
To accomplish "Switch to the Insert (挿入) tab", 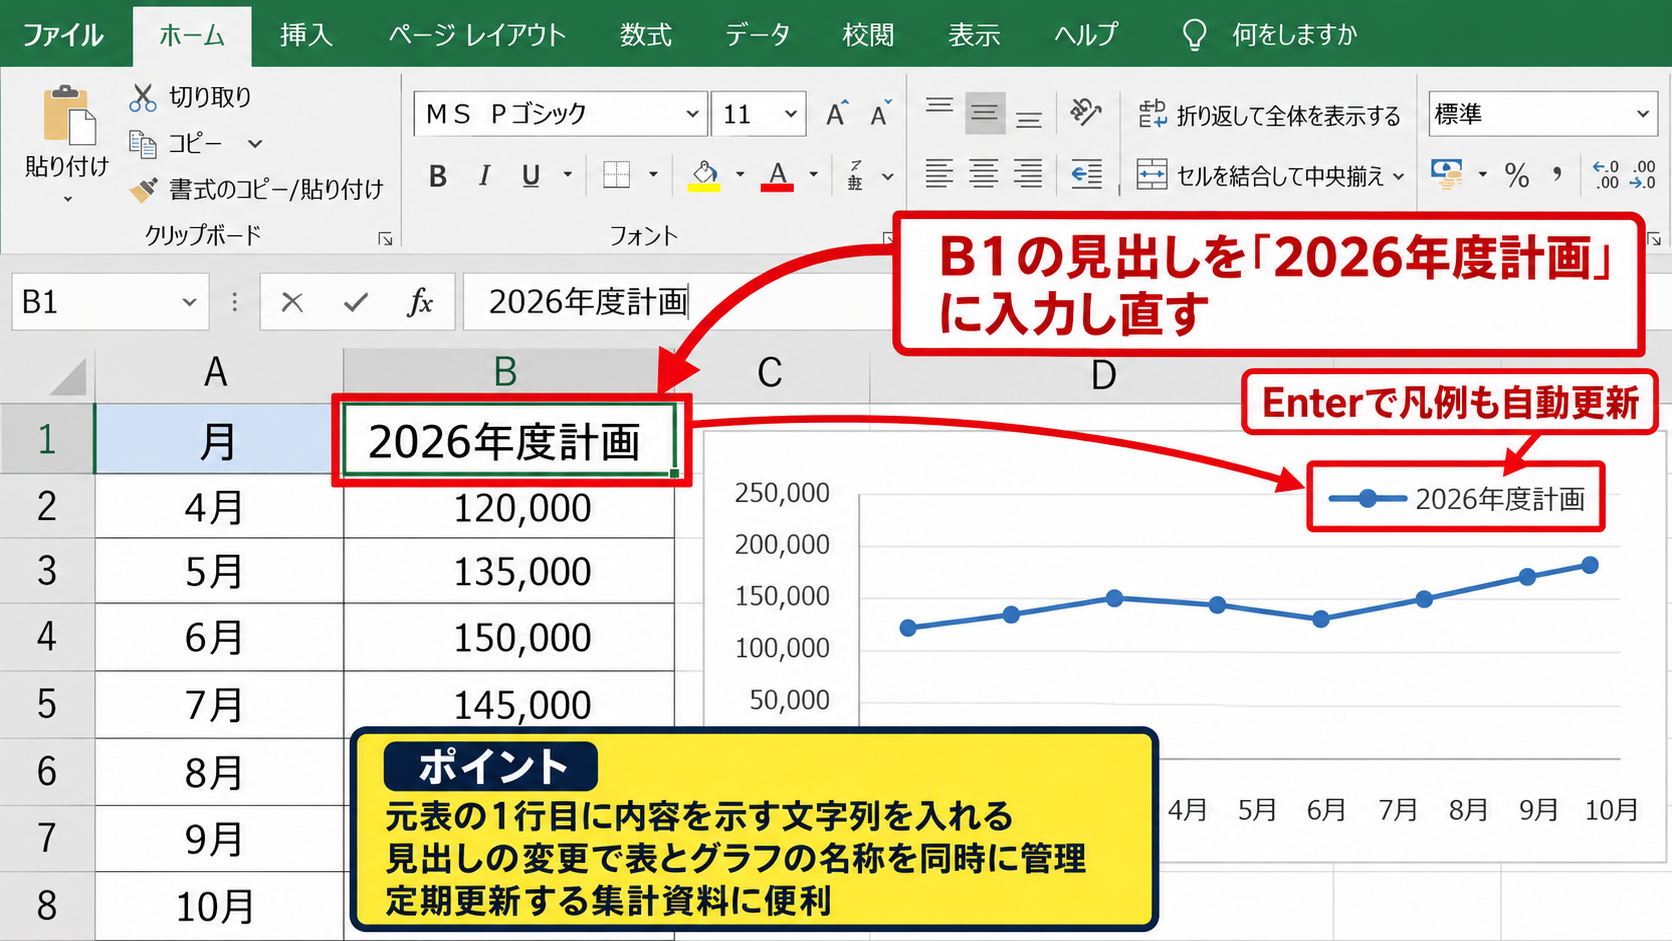I will tap(306, 35).
